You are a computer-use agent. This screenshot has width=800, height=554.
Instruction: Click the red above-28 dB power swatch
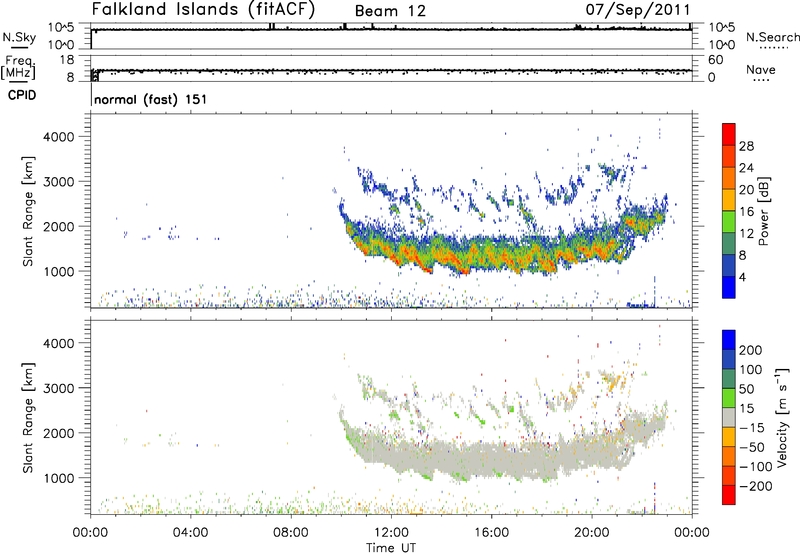coord(729,134)
